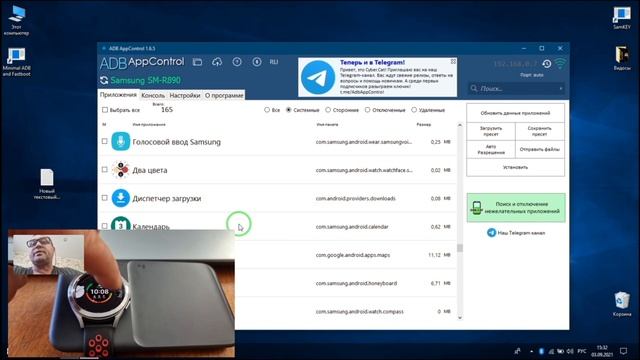Click the Загрузить пресет button

click(x=491, y=131)
